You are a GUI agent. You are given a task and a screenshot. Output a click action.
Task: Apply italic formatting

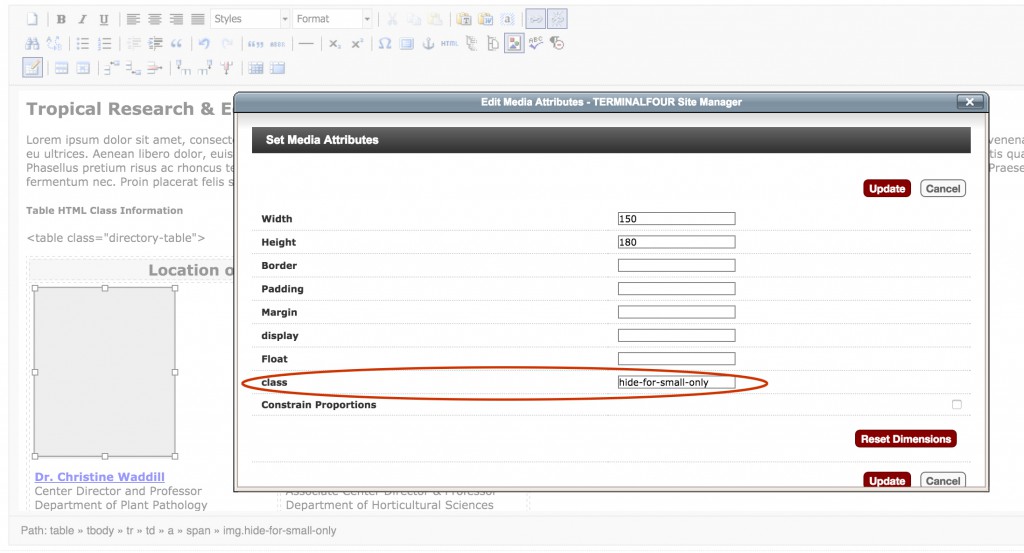pos(82,19)
